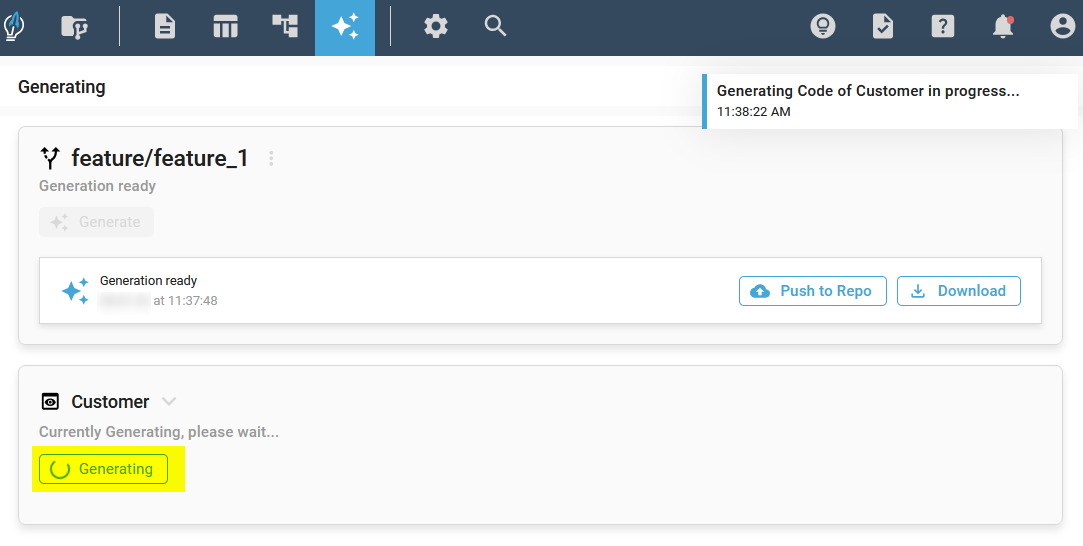The width and height of the screenshot is (1083, 546).
Task: Open the project folder icon in navbar
Action: pyautogui.click(x=75, y=27)
